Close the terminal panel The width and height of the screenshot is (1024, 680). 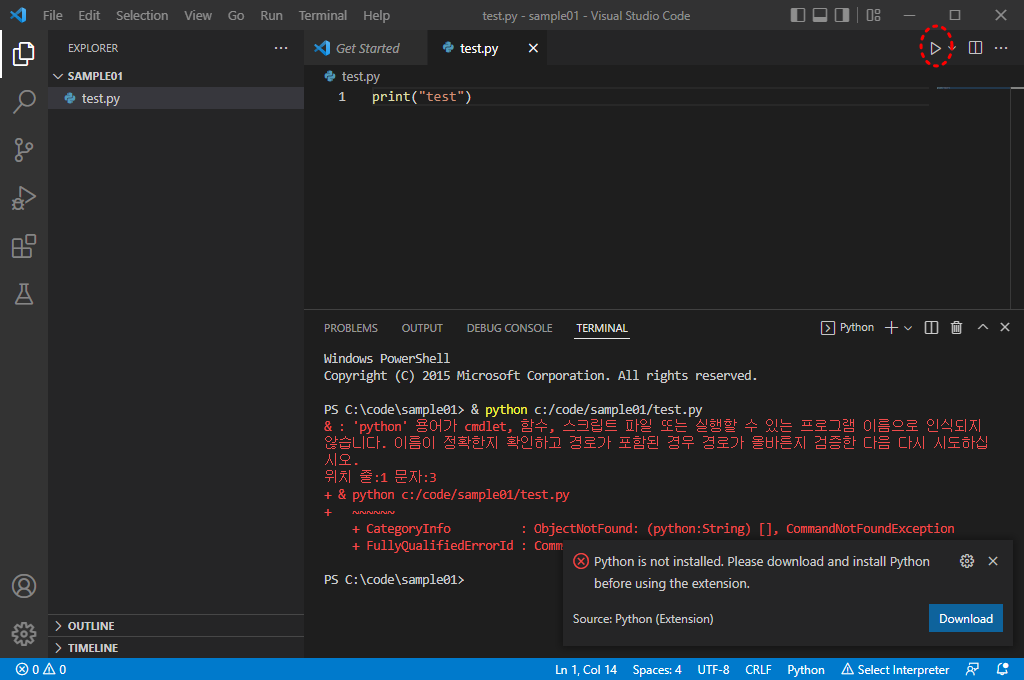[1004, 327]
